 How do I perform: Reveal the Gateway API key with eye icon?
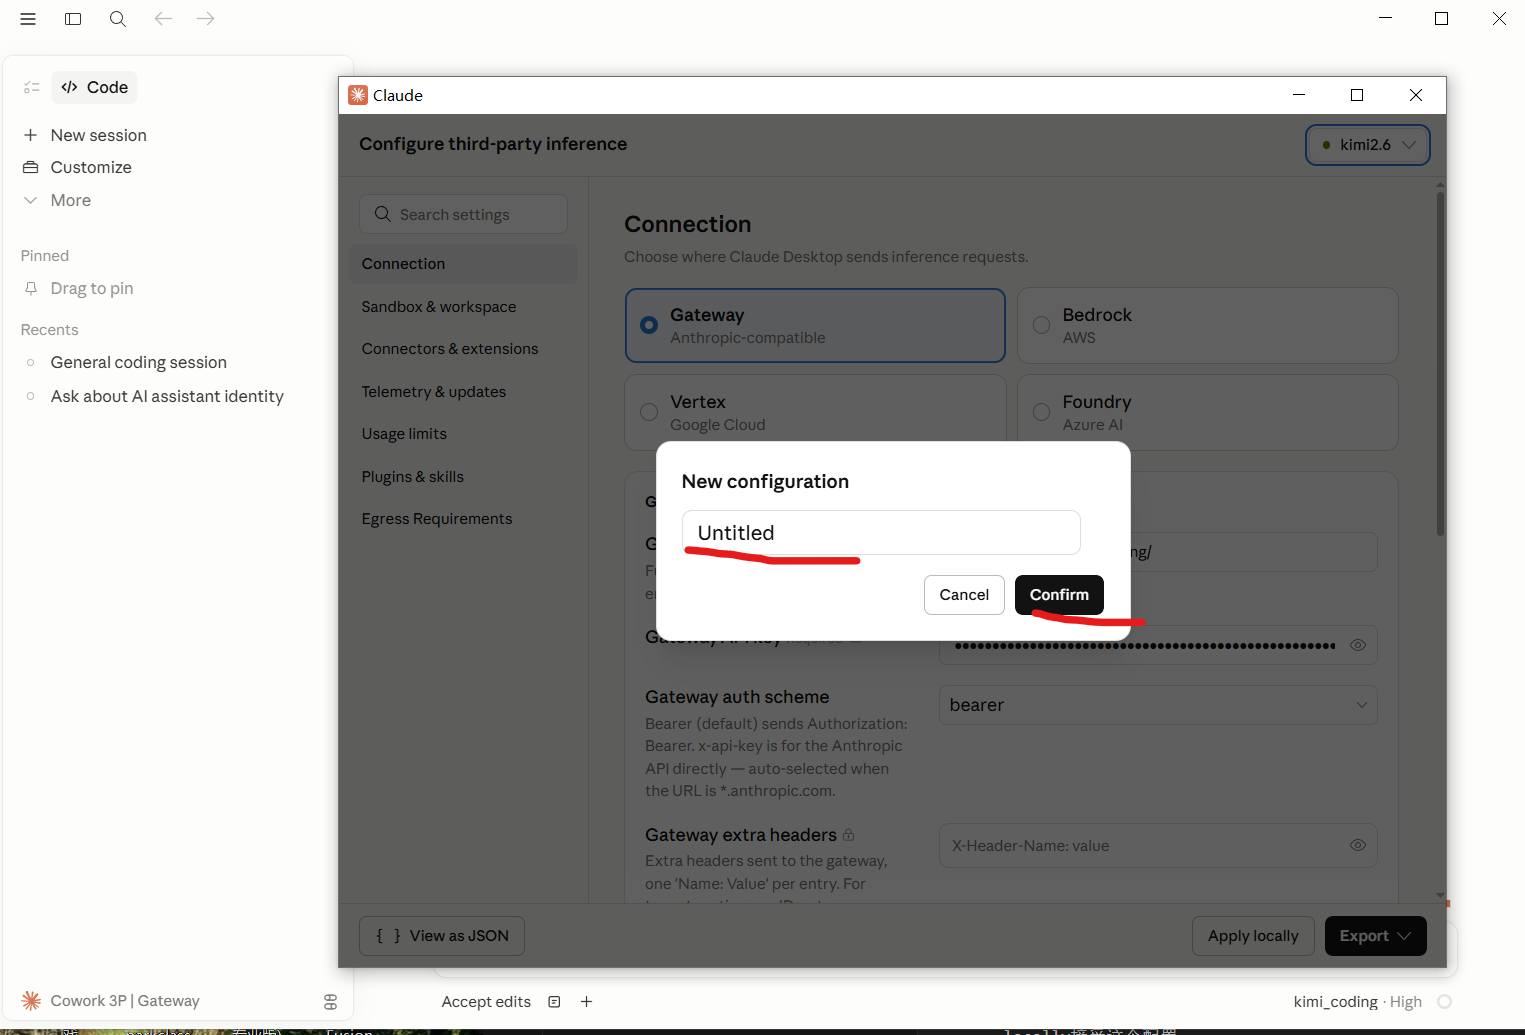1358,645
